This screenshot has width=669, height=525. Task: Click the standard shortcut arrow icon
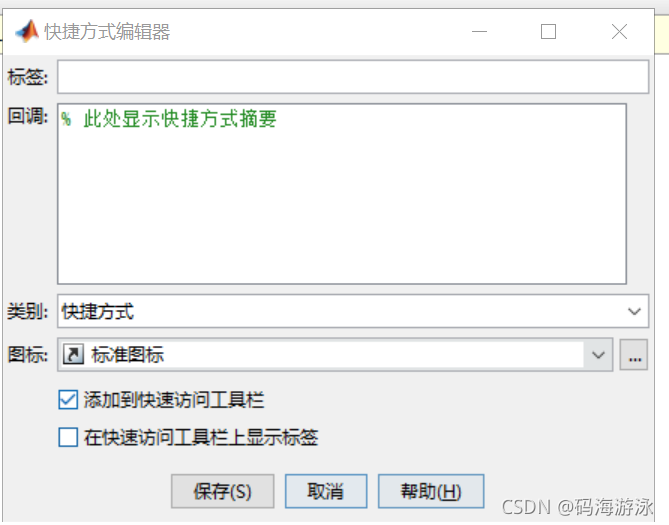73,354
